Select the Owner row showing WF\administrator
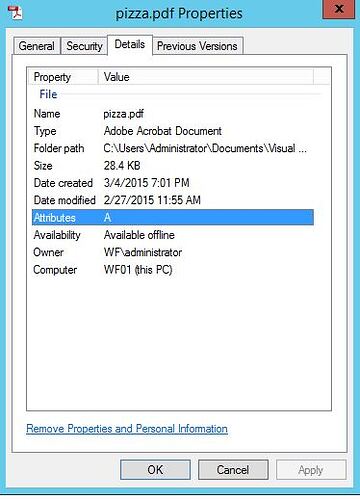The width and height of the screenshot is (360, 500). click(173, 252)
